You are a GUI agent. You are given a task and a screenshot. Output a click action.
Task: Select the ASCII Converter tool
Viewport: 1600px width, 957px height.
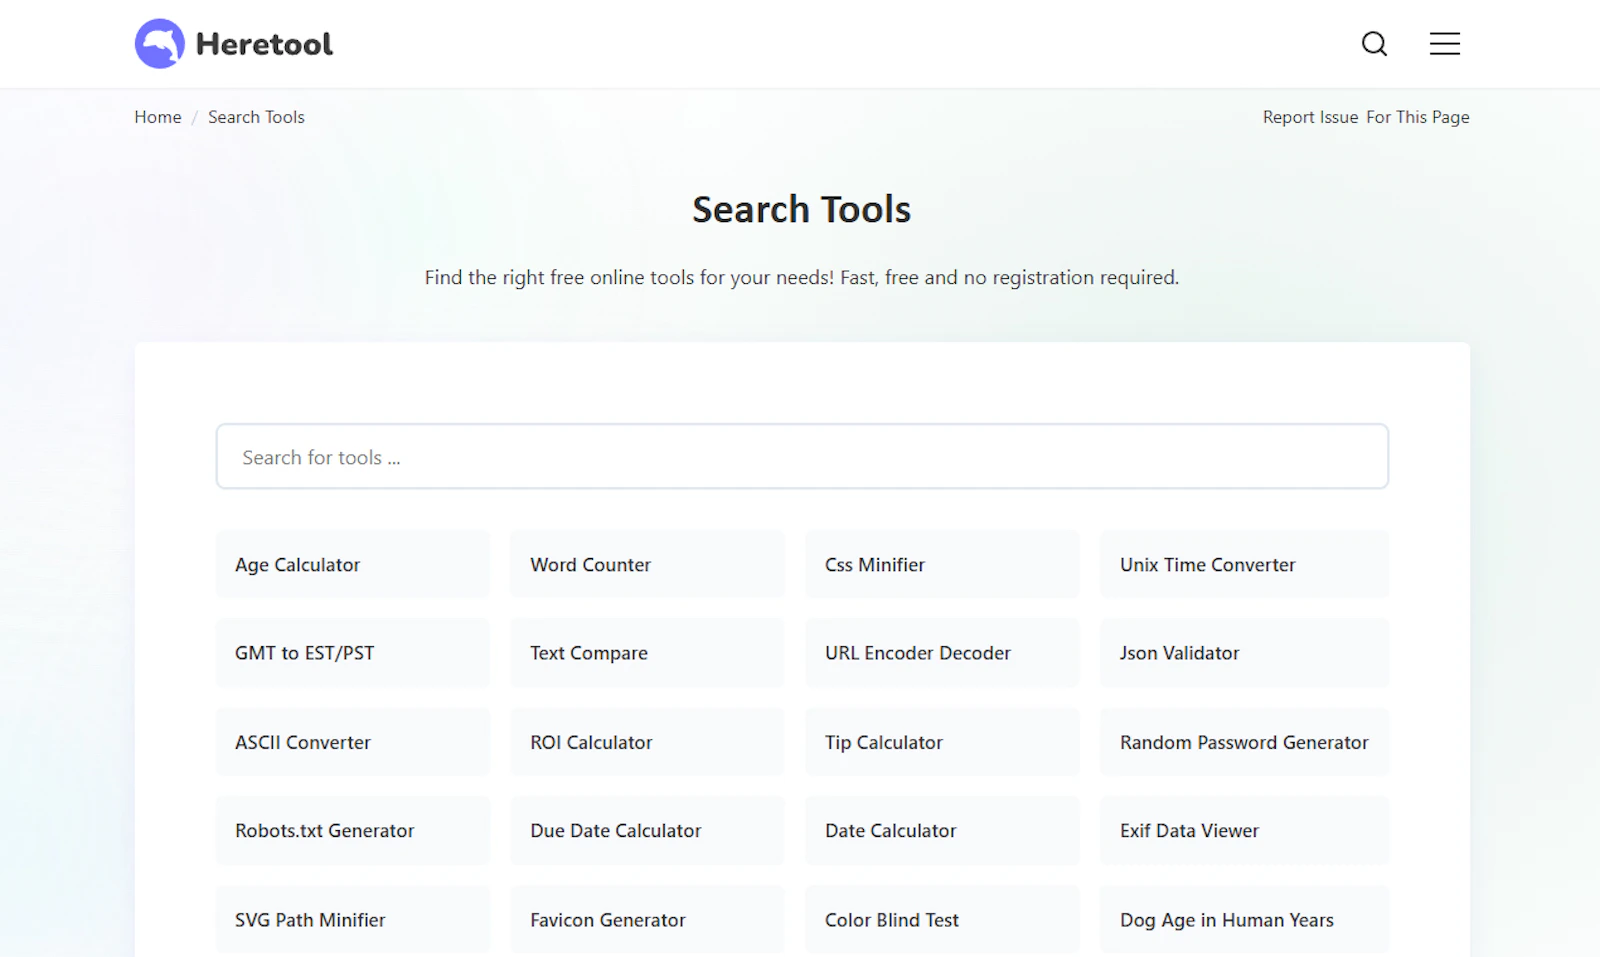[353, 742]
